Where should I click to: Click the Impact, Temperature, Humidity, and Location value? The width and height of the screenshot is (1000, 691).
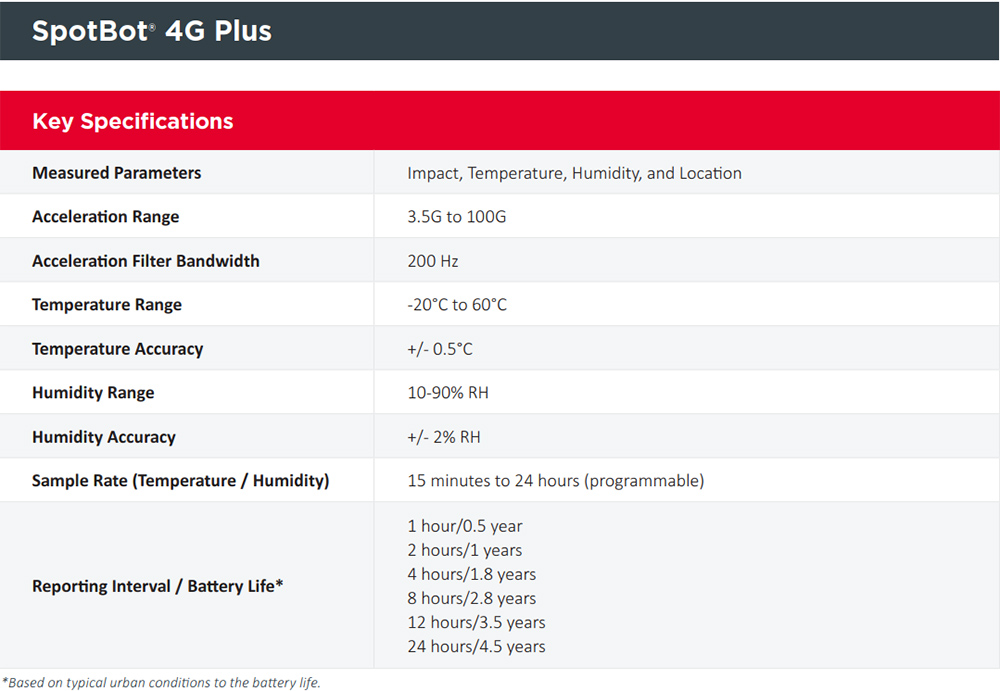[574, 173]
